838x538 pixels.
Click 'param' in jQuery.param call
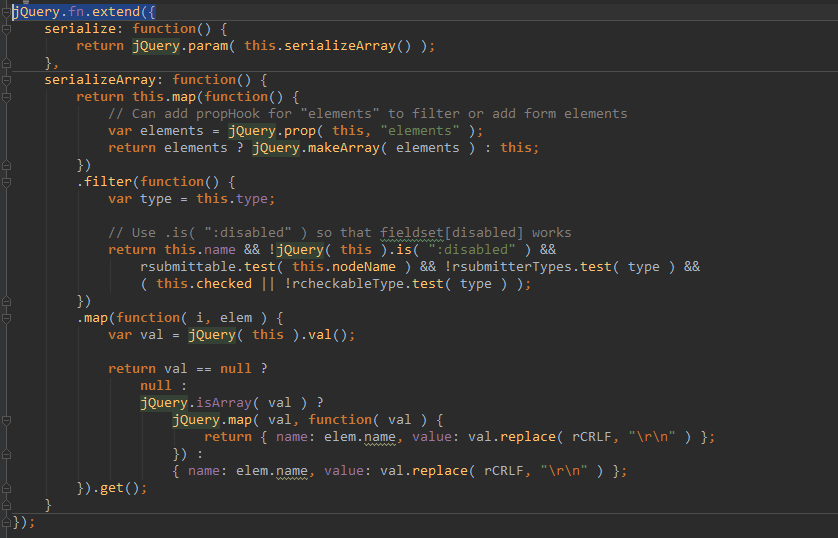coord(208,46)
